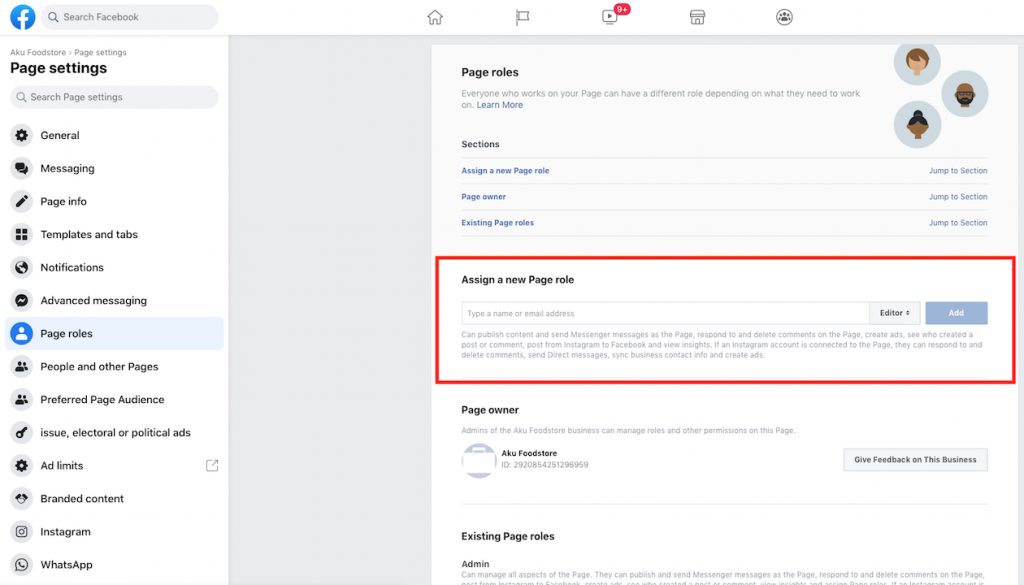1024x585 pixels.
Task: Open Preferred Page Audience settings
Action: pyautogui.click(x=114, y=400)
